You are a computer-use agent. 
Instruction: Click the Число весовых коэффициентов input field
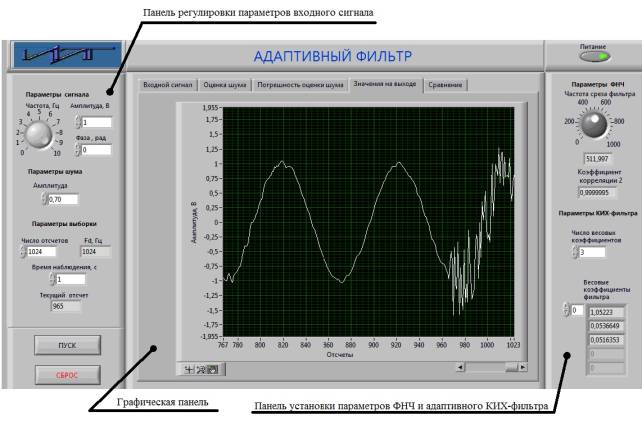(x=592, y=252)
